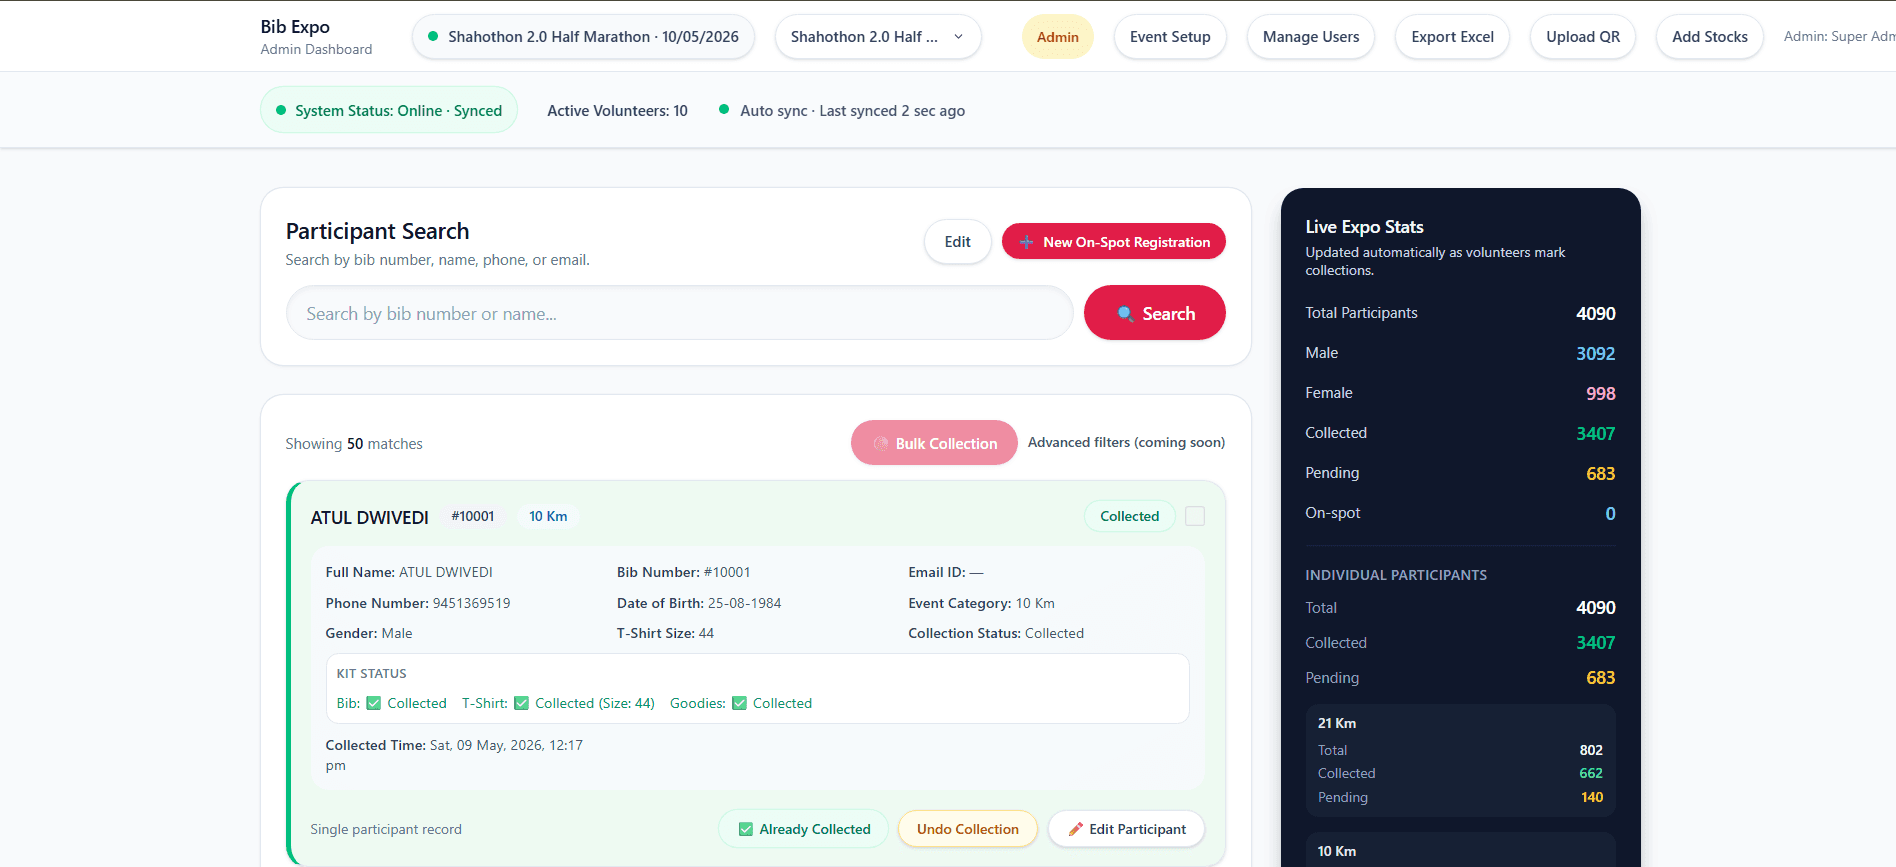Image resolution: width=1896 pixels, height=867 pixels.
Task: Click Showing 50 matches text
Action: point(354,444)
